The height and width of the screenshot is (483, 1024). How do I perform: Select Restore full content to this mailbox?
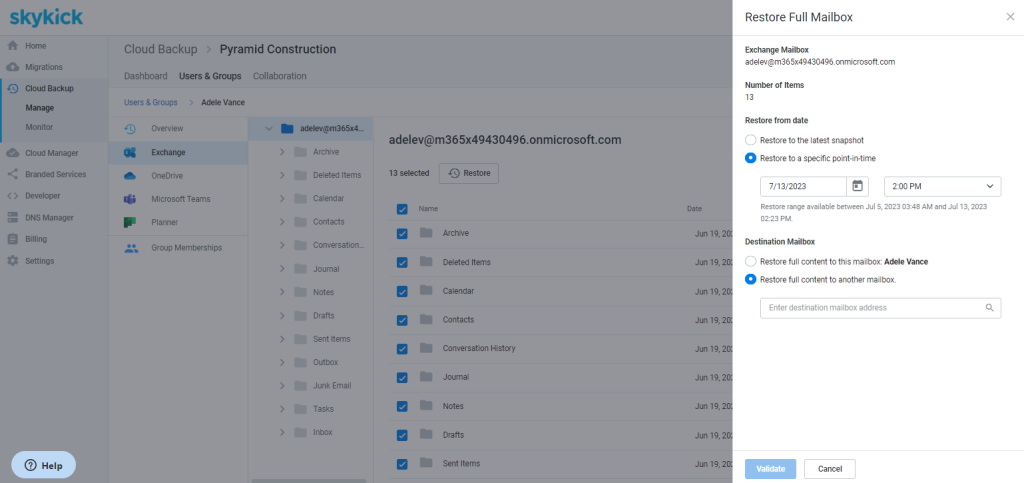[751, 261]
